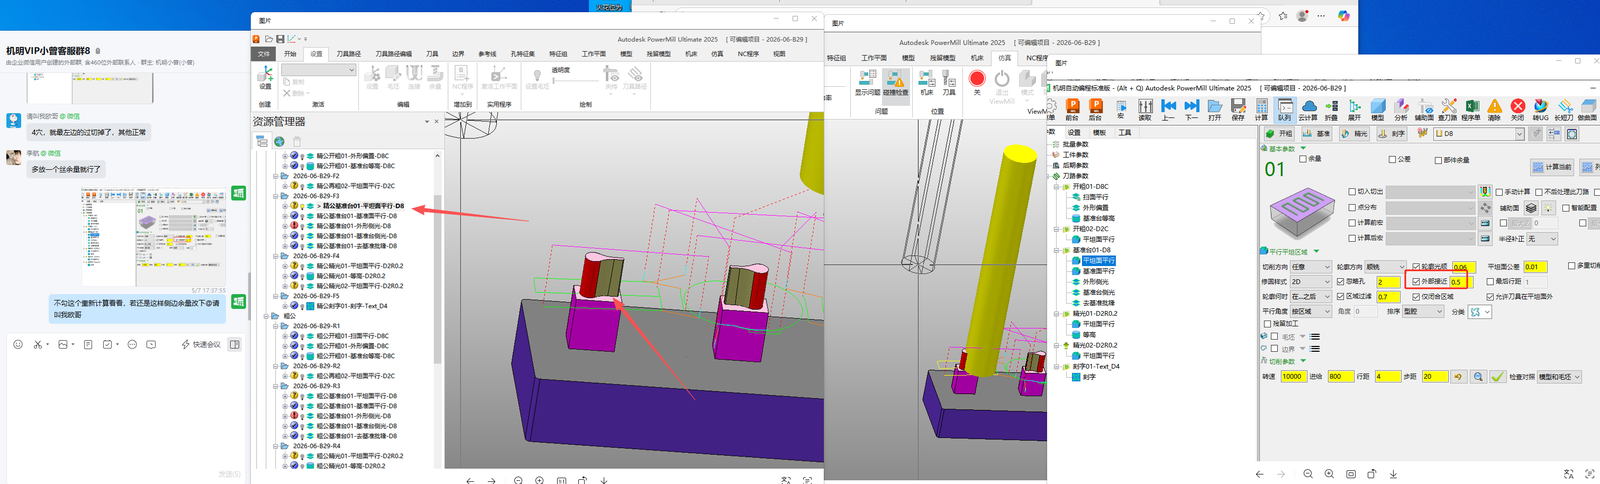The width and height of the screenshot is (1600, 484).
Task: Select 精公基准台01-平坦面平行-D8 toolpath in 资源管理器
Action: click(363, 206)
